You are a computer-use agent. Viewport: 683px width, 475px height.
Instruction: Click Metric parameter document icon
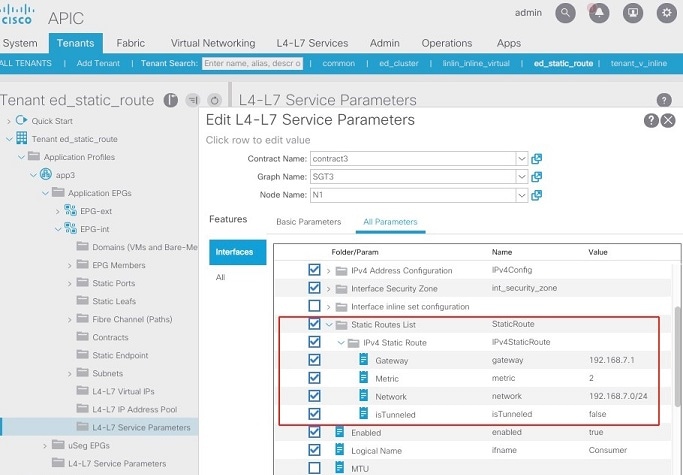tap(363, 377)
